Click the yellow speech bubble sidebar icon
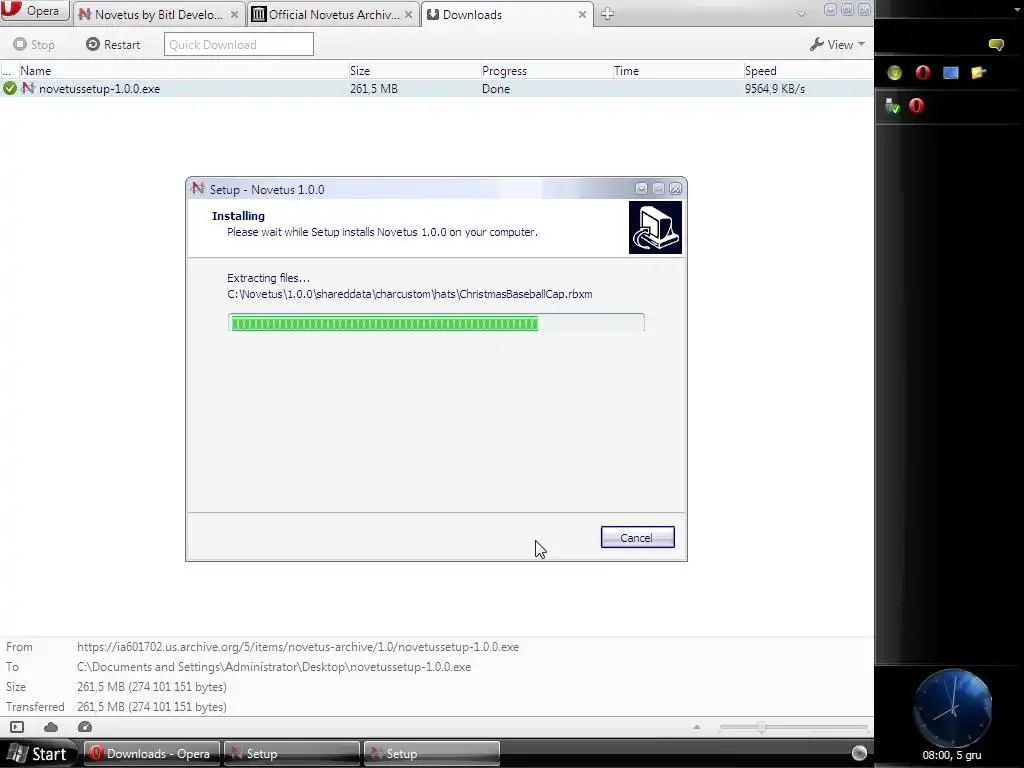 996,44
